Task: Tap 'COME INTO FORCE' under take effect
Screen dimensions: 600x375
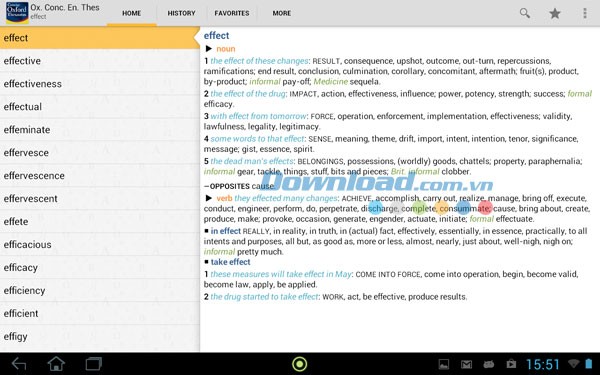Action: 388,274
